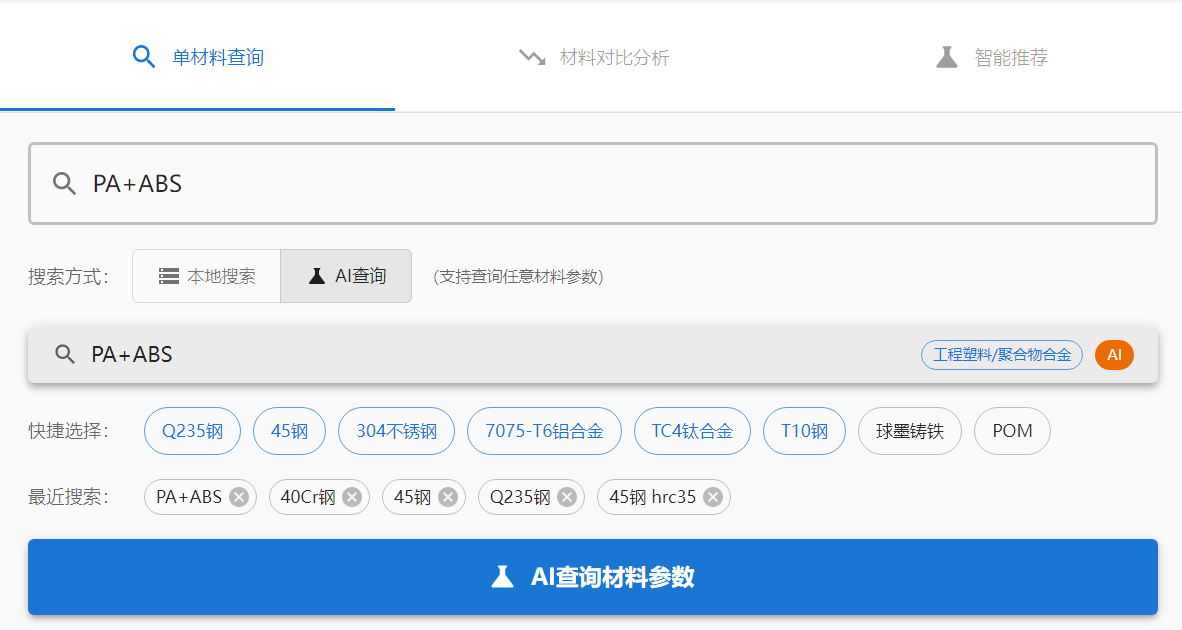The width and height of the screenshot is (1182, 630).
Task: Choose the T10钢 chip
Action: click(x=804, y=431)
